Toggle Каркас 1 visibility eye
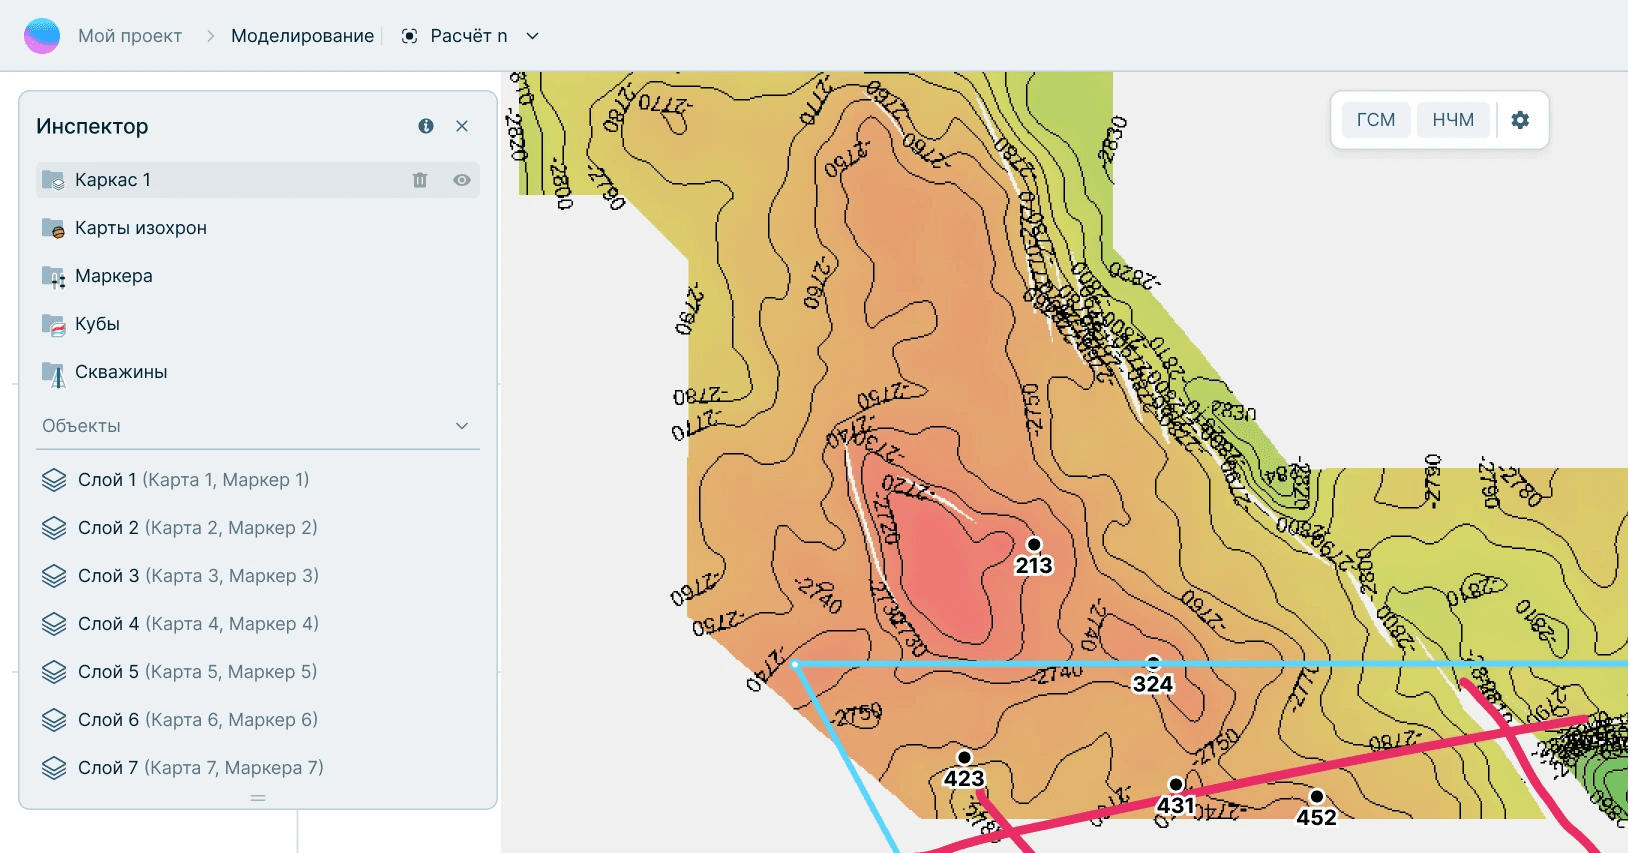1628x853 pixels. (462, 180)
